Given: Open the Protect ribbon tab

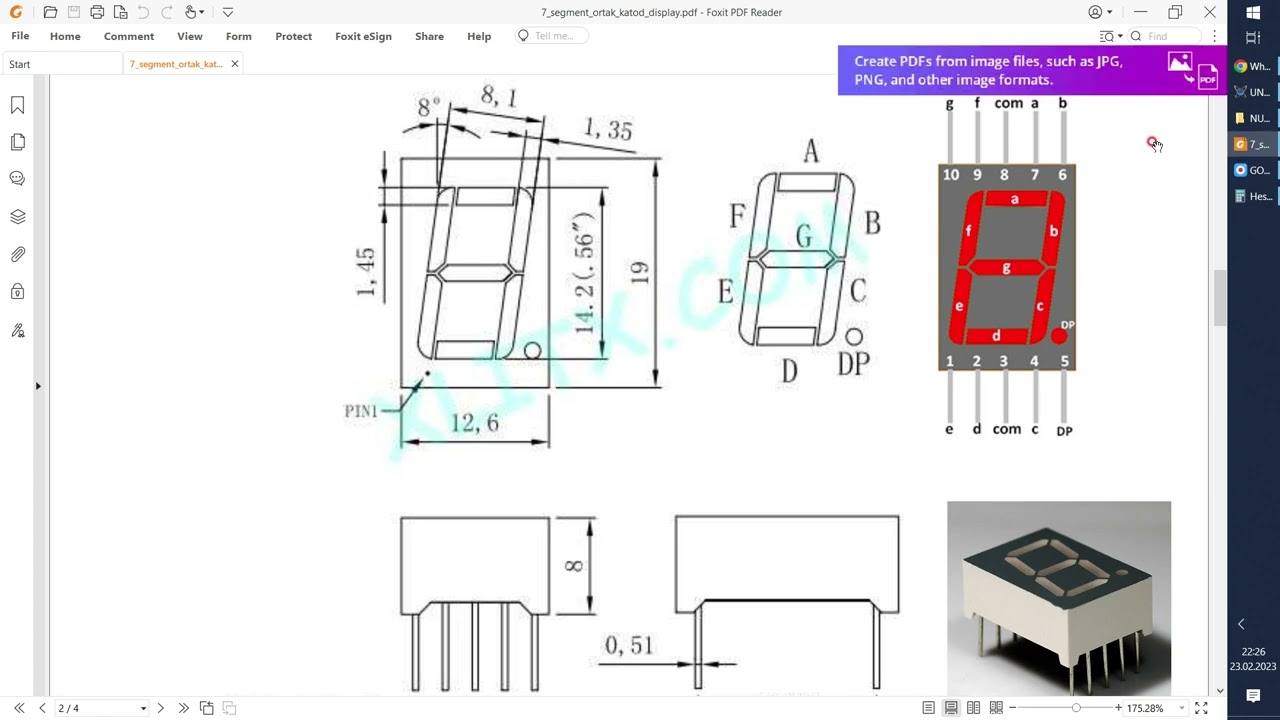Looking at the screenshot, I should [x=293, y=36].
